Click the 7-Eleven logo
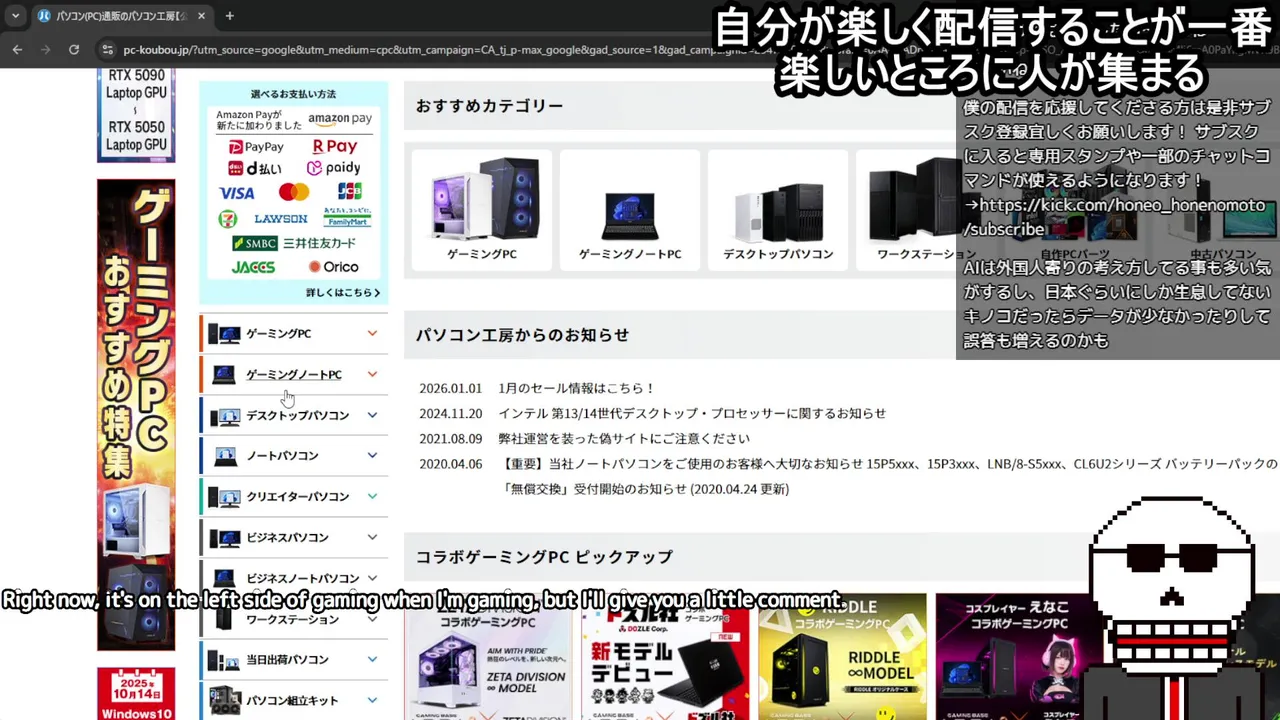 (x=228, y=218)
